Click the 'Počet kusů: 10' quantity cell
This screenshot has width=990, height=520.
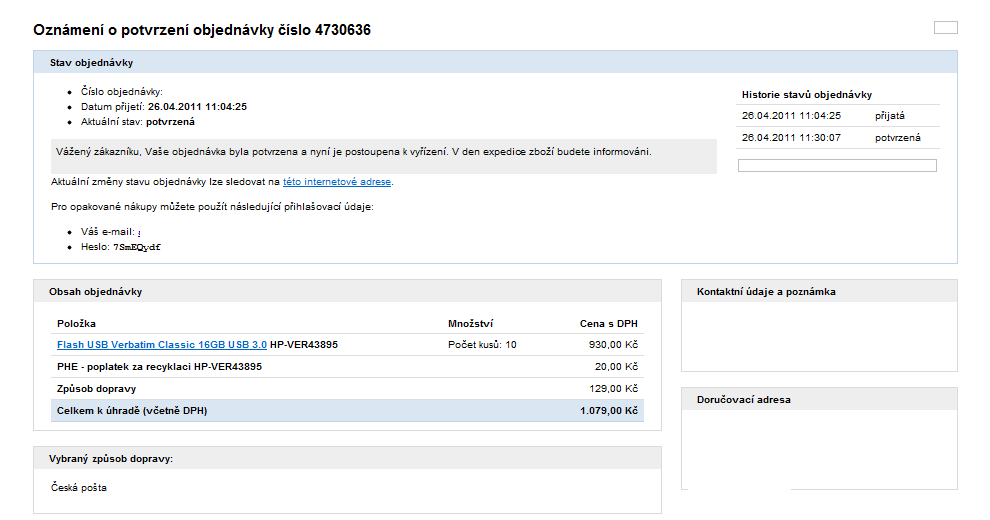click(x=482, y=345)
